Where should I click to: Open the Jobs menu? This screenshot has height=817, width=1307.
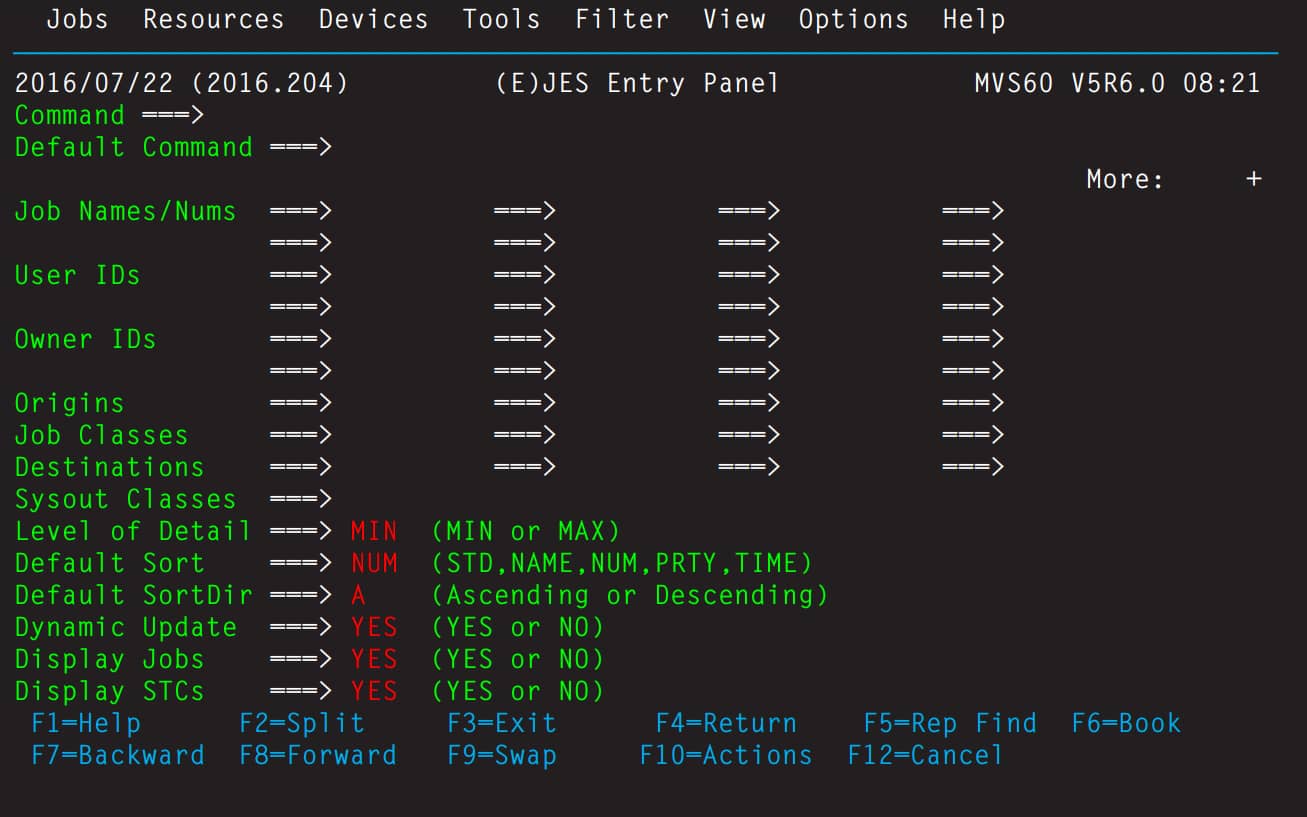coord(77,19)
